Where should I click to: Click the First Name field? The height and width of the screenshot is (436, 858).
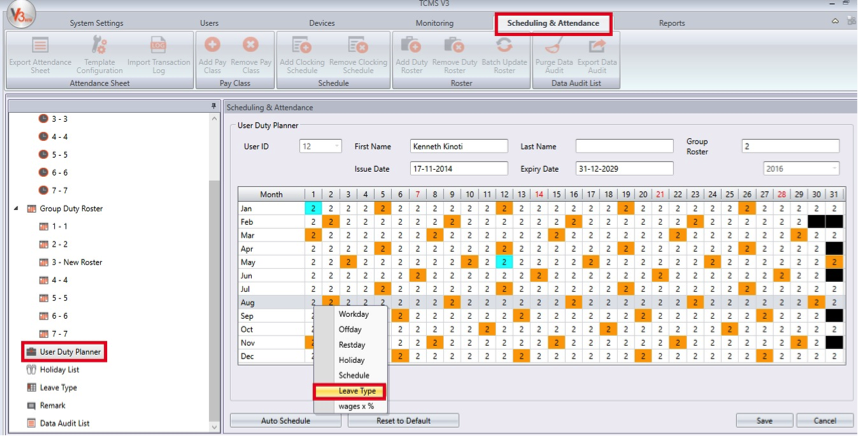point(459,147)
